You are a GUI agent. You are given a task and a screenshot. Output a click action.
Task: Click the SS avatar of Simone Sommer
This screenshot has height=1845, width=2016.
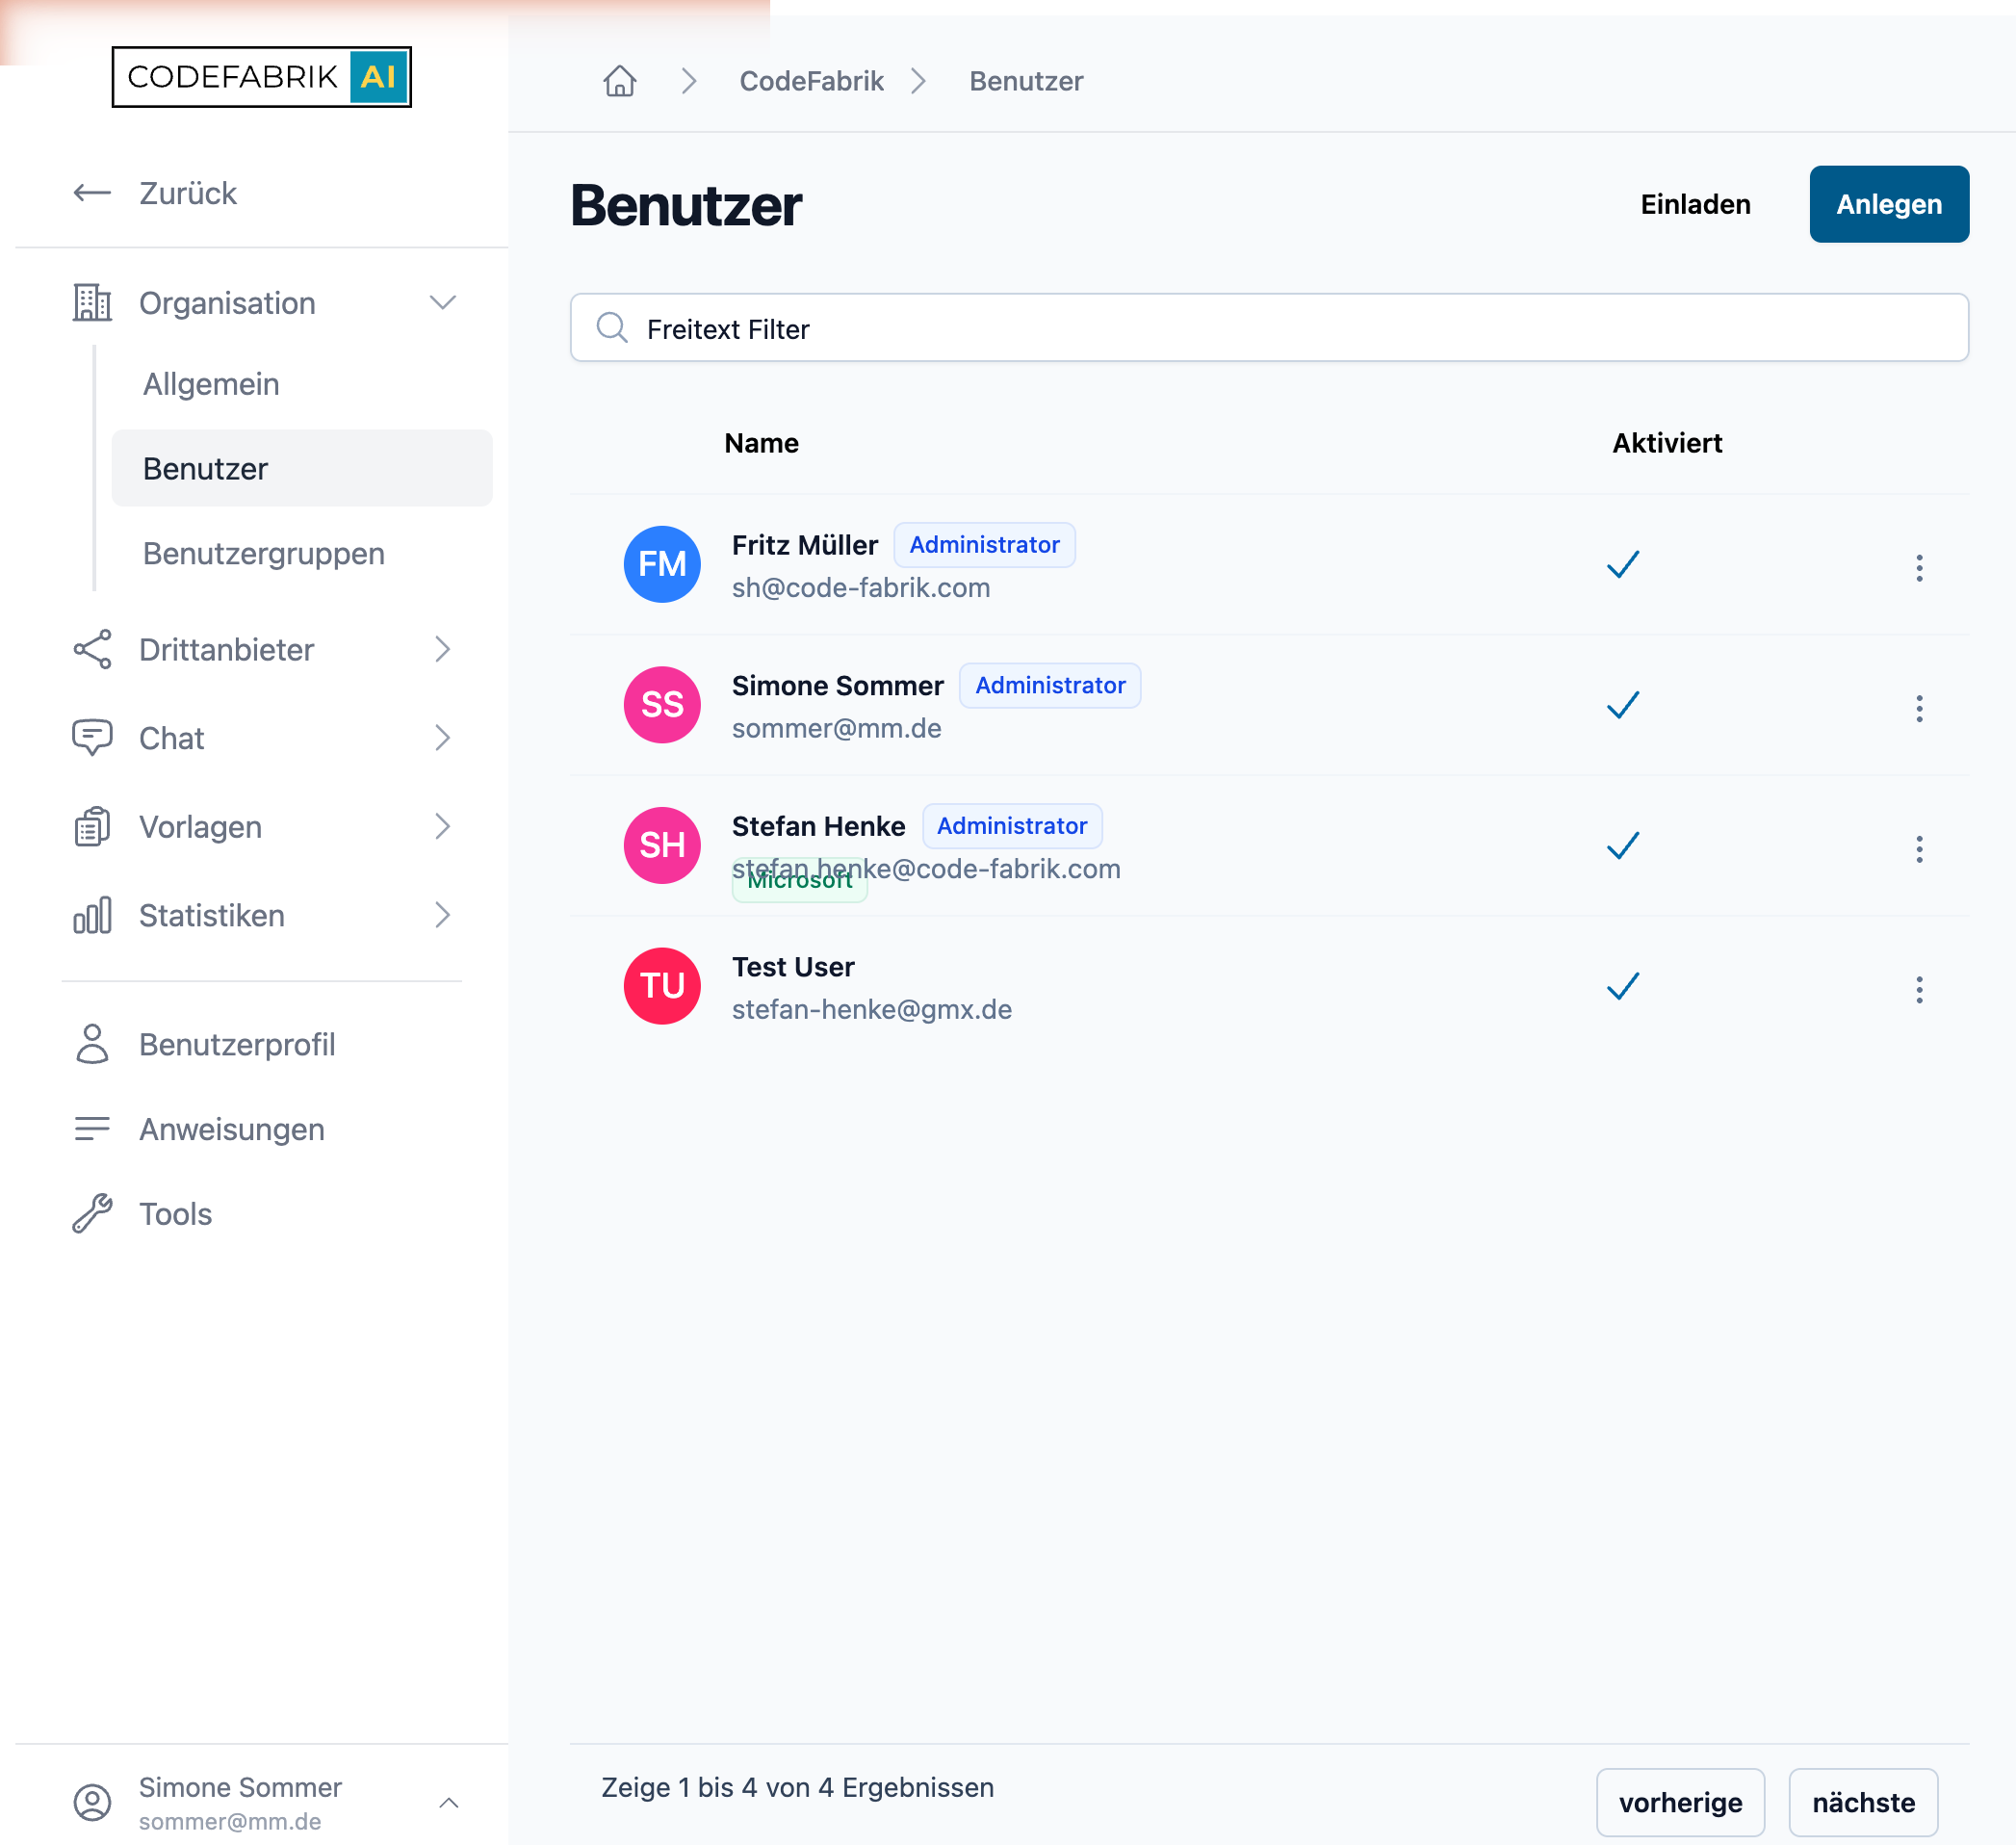pos(662,705)
